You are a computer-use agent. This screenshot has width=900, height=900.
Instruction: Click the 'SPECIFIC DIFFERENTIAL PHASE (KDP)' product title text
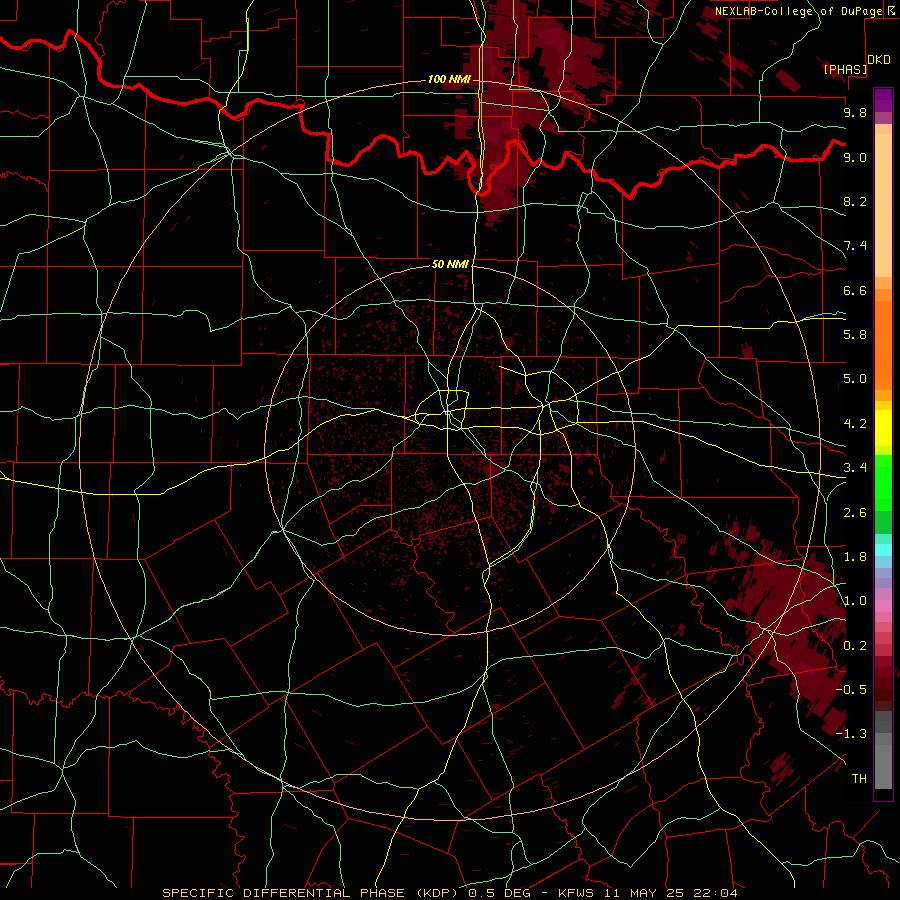tap(313, 893)
